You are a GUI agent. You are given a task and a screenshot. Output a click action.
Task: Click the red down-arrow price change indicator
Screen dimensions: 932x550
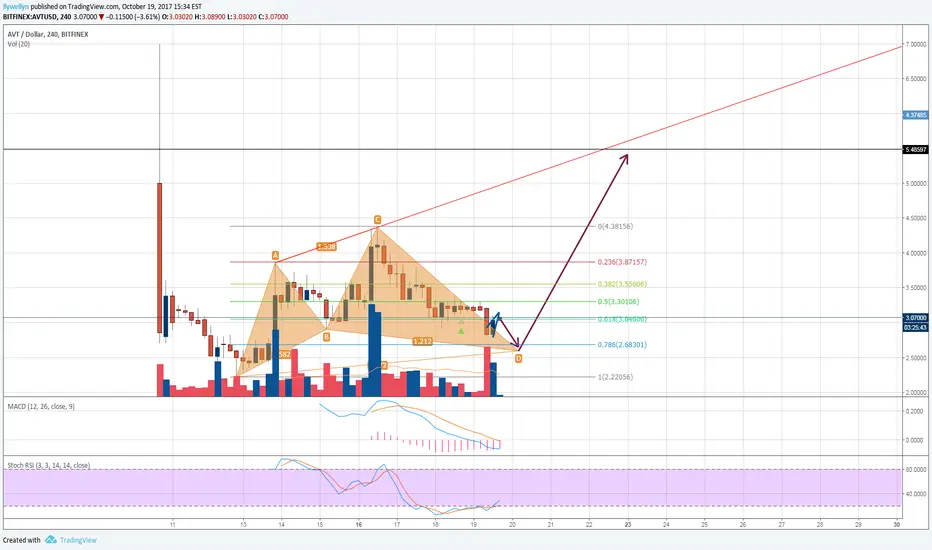click(x=102, y=17)
